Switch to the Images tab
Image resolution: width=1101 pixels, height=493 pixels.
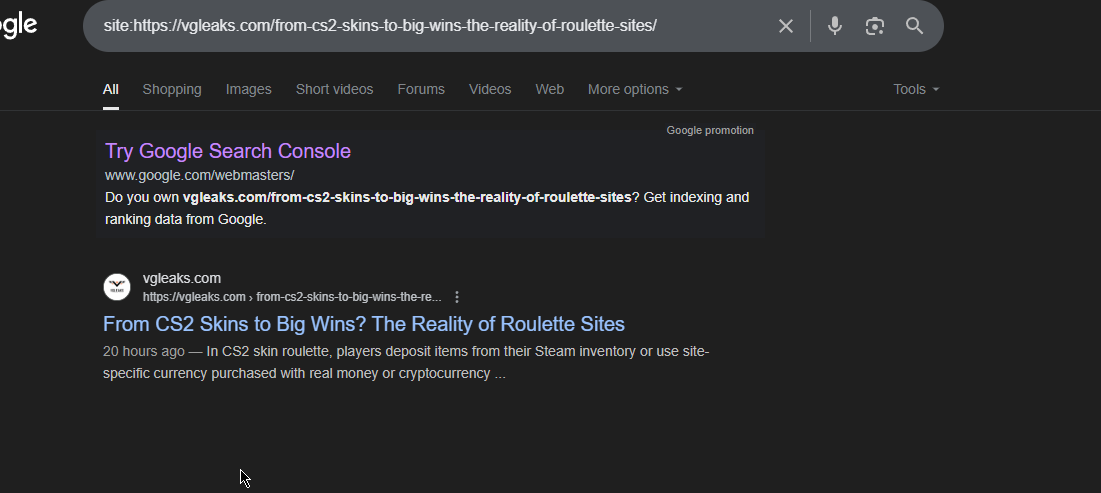point(249,89)
